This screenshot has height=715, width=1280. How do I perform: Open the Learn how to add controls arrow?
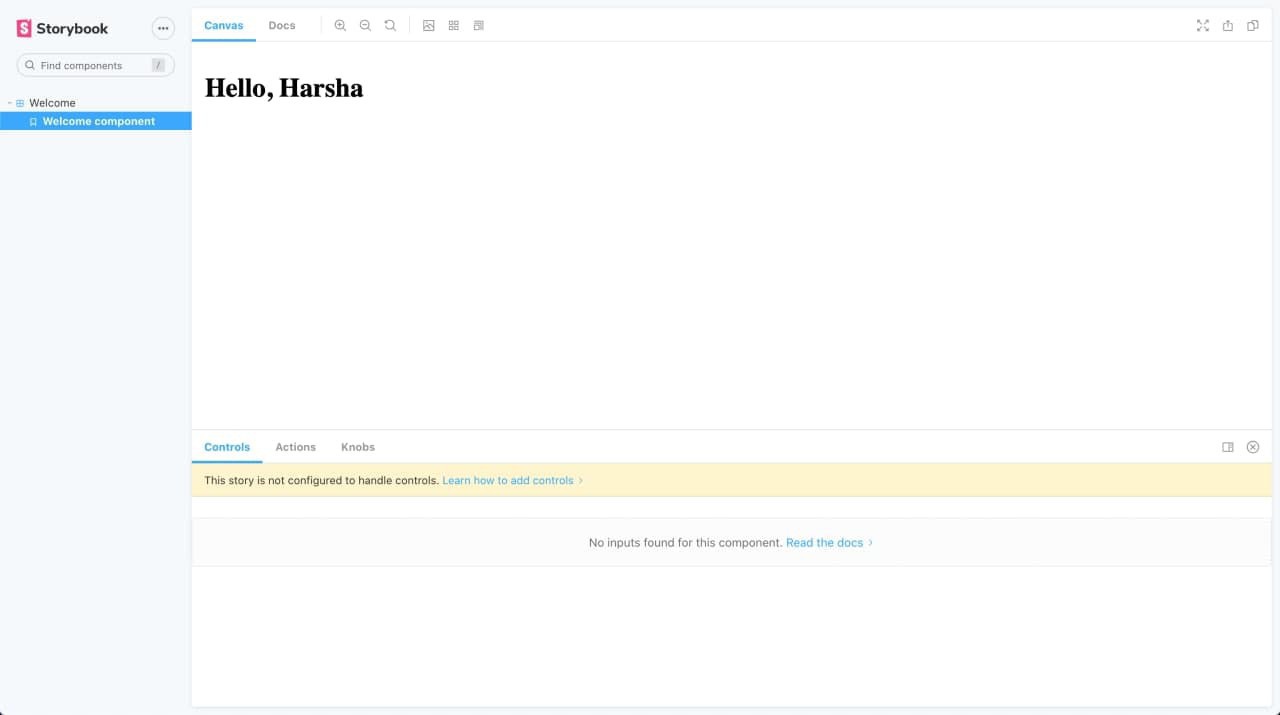point(580,480)
